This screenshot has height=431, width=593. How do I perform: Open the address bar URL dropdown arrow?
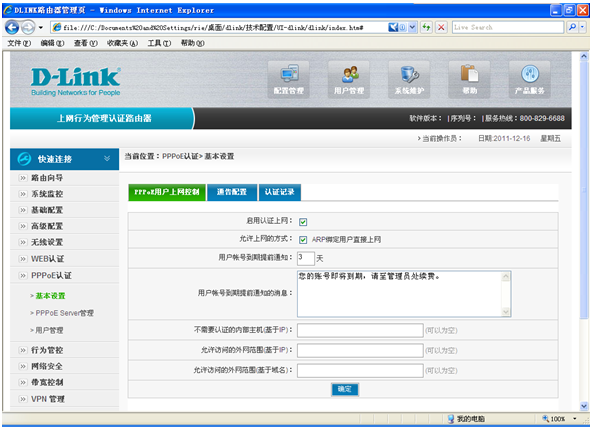click(x=413, y=27)
